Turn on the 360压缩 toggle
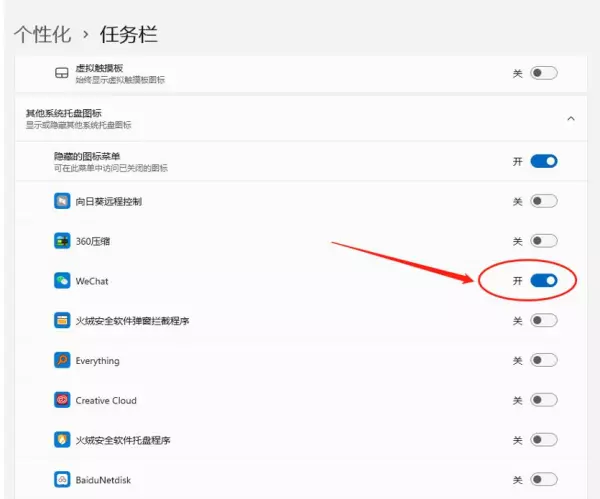600x499 pixels. [544, 241]
